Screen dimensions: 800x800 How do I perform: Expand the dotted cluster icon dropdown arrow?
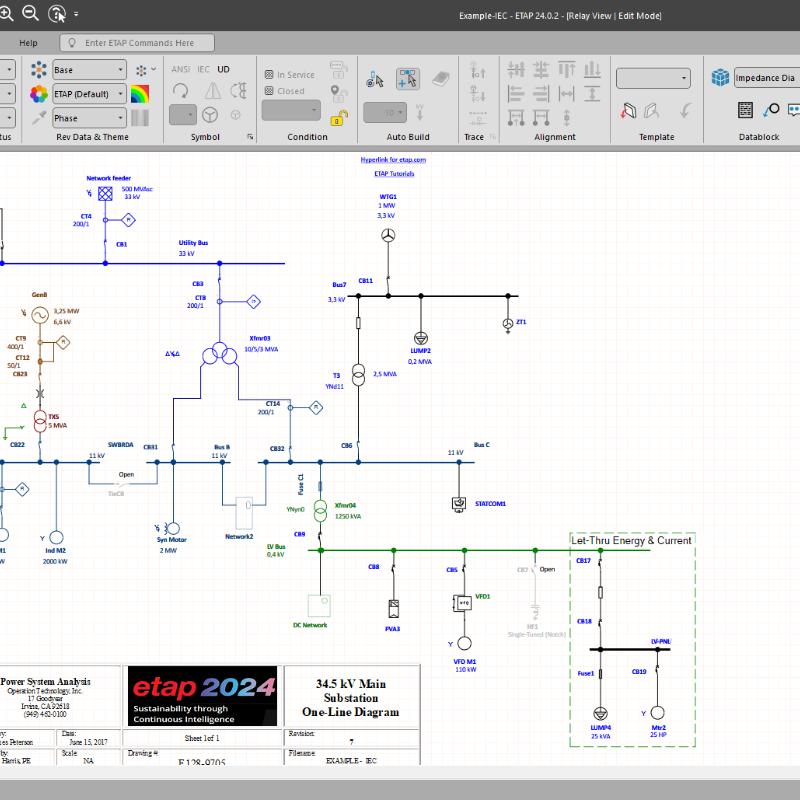(154, 69)
